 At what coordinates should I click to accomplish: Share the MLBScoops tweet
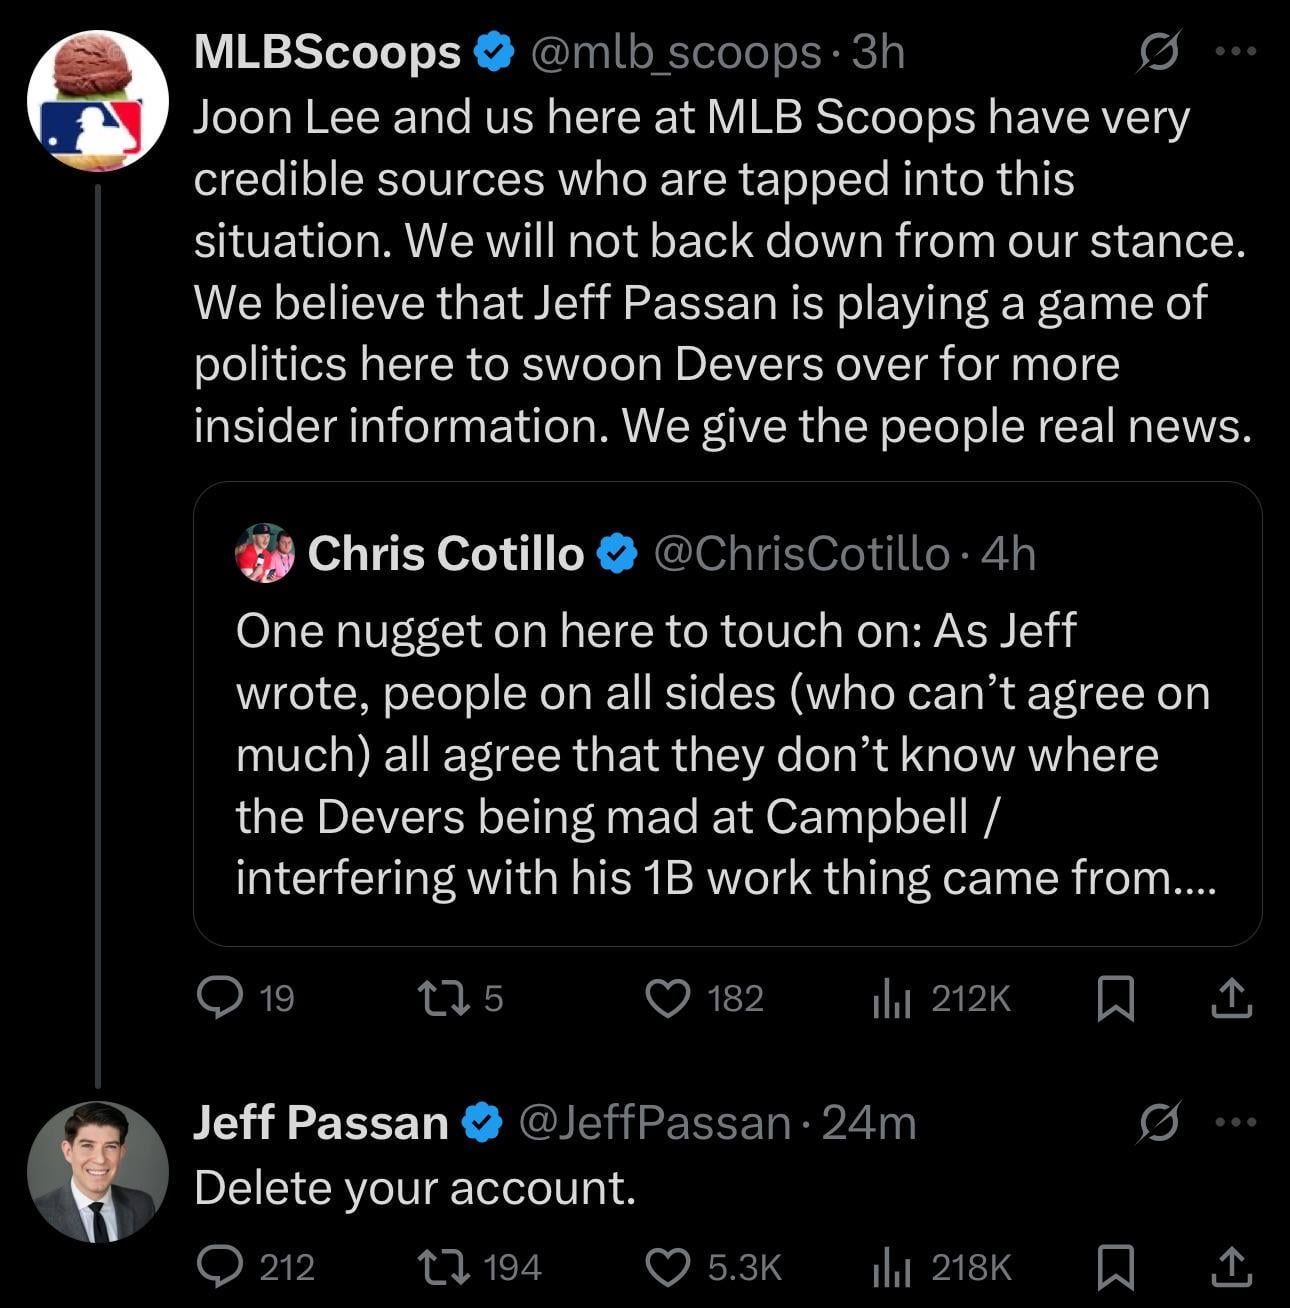pos(1231,998)
